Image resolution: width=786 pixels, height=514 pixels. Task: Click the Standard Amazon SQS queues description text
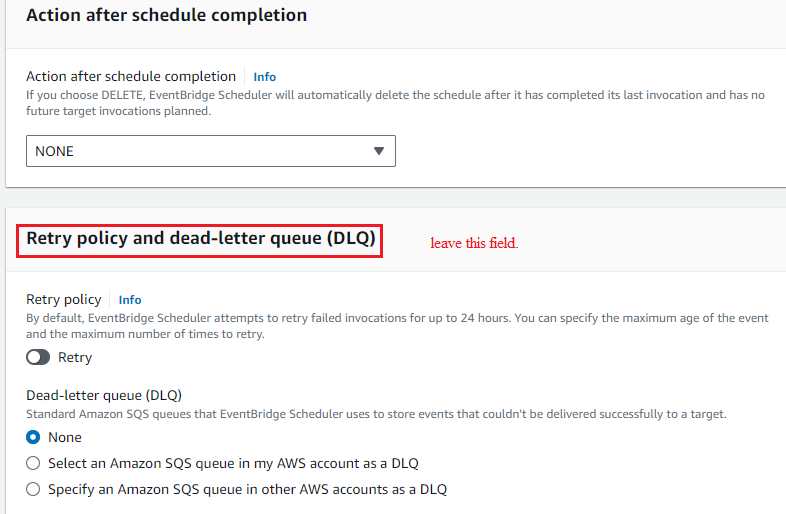tap(376, 414)
